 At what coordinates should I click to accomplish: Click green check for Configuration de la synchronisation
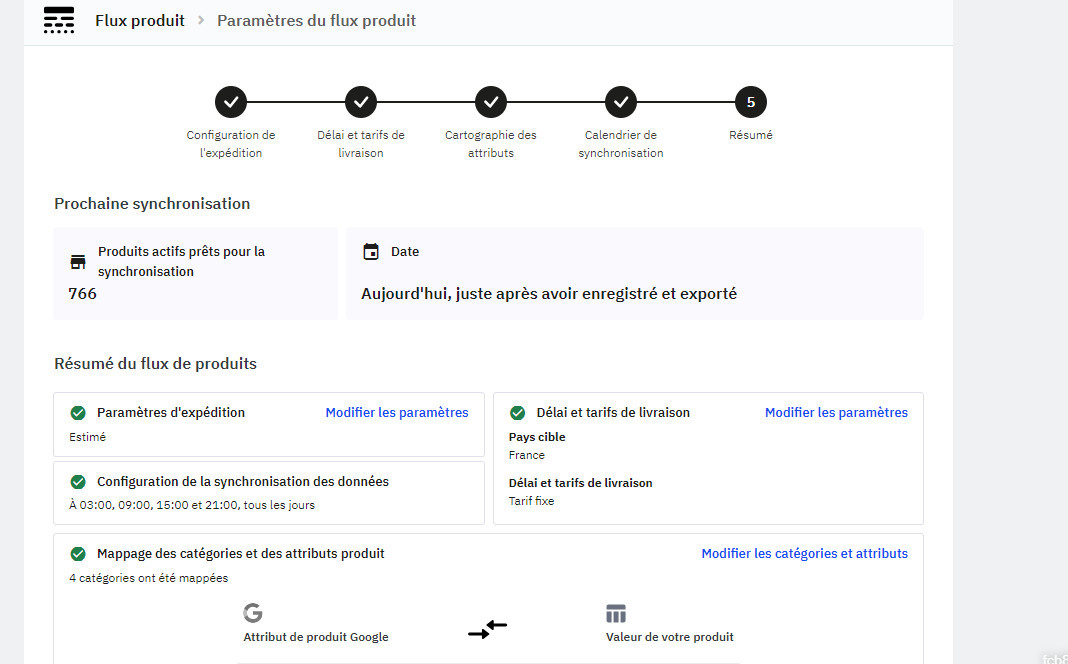click(78, 482)
